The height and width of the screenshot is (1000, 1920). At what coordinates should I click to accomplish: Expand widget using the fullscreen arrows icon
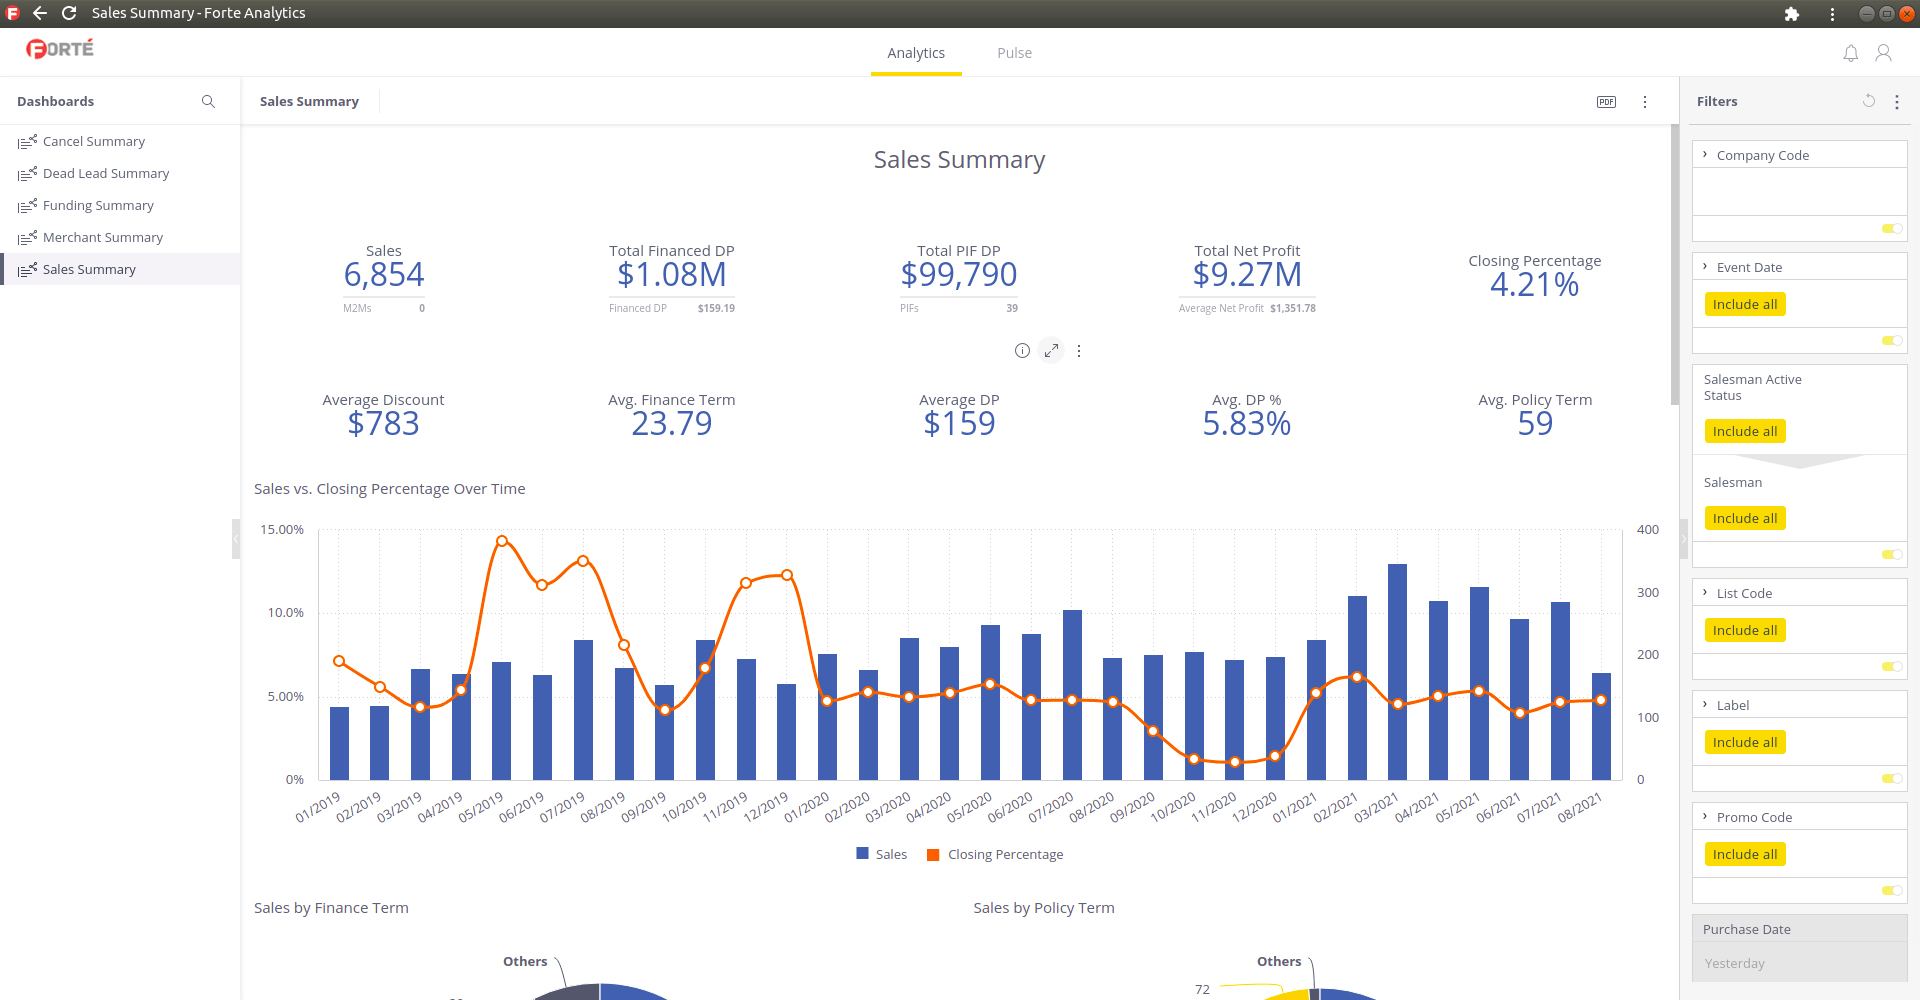tap(1051, 351)
